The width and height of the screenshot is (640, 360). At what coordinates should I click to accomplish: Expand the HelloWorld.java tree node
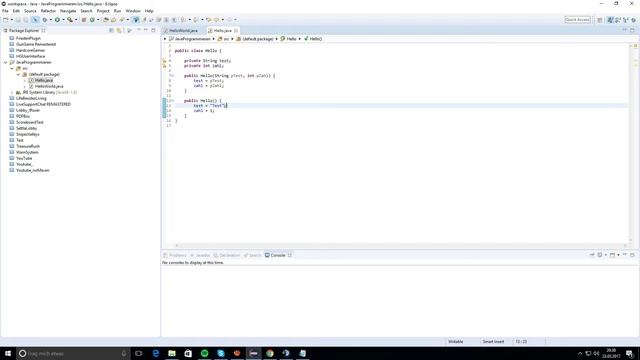tap(25, 87)
